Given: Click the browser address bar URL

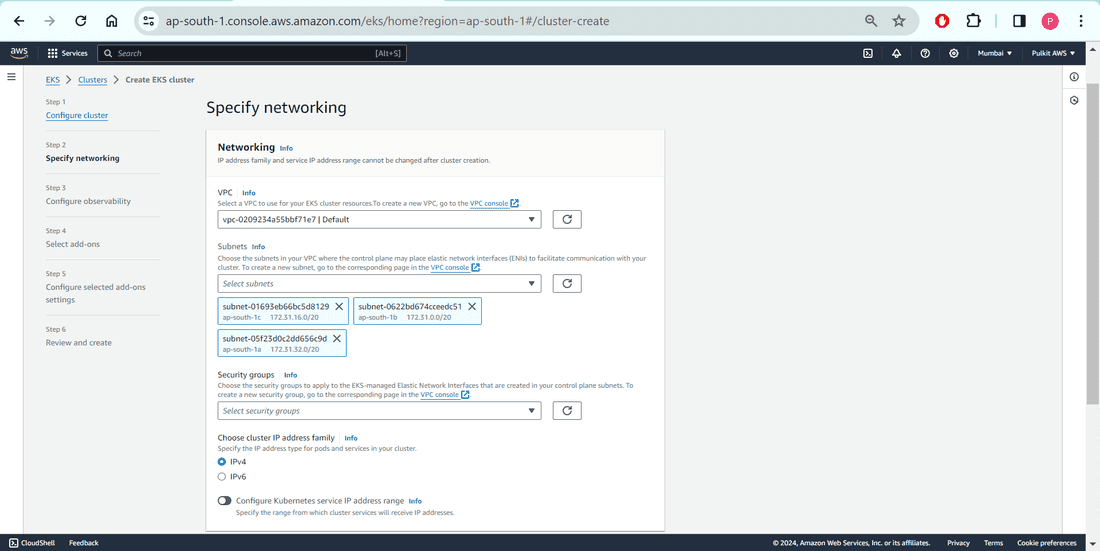Looking at the screenshot, I should point(387,21).
